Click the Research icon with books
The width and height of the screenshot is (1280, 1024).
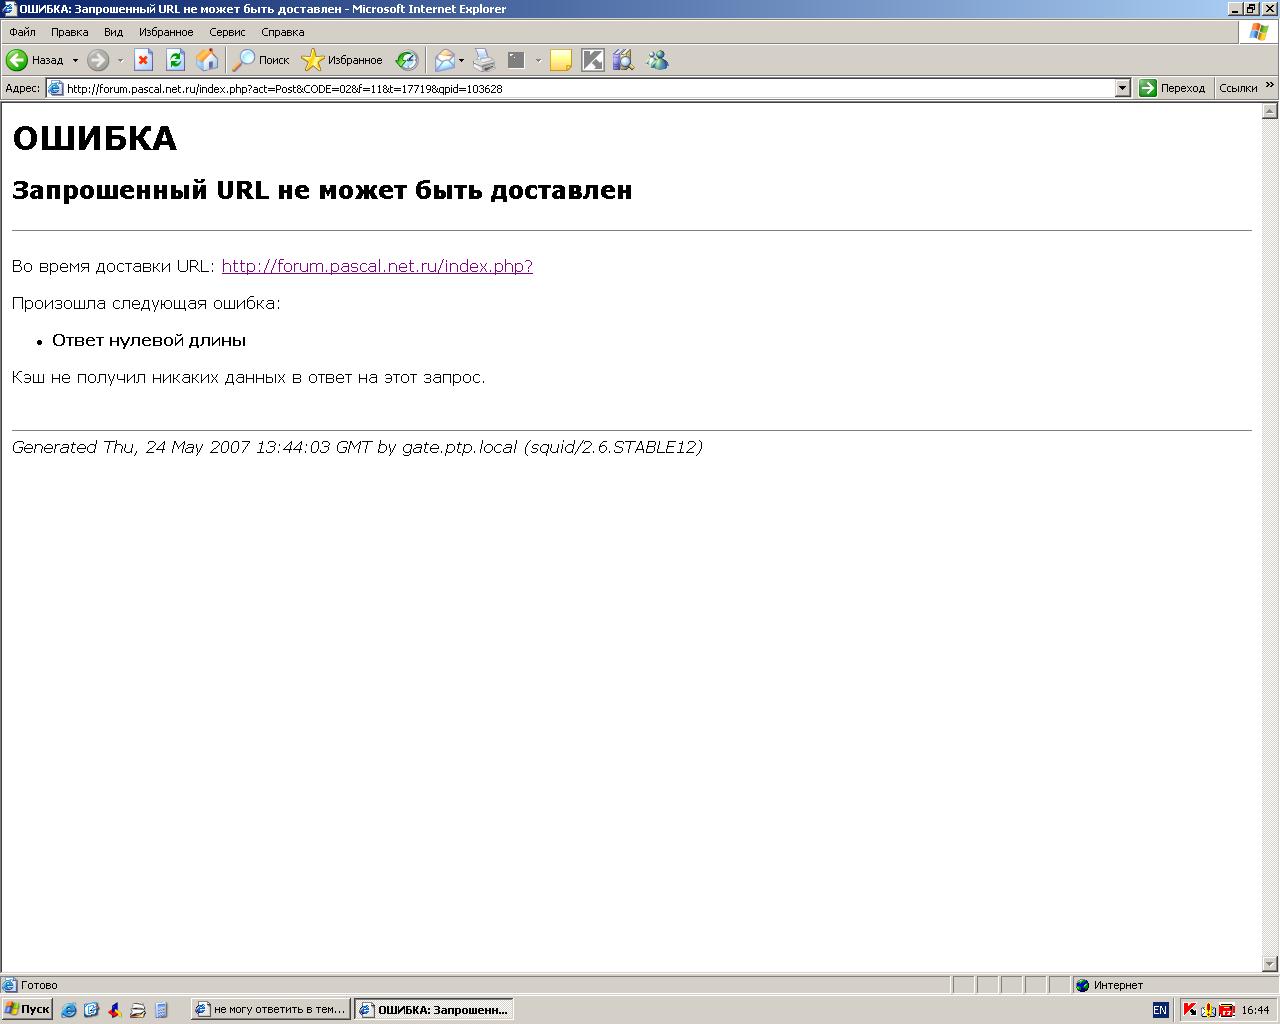coord(623,60)
